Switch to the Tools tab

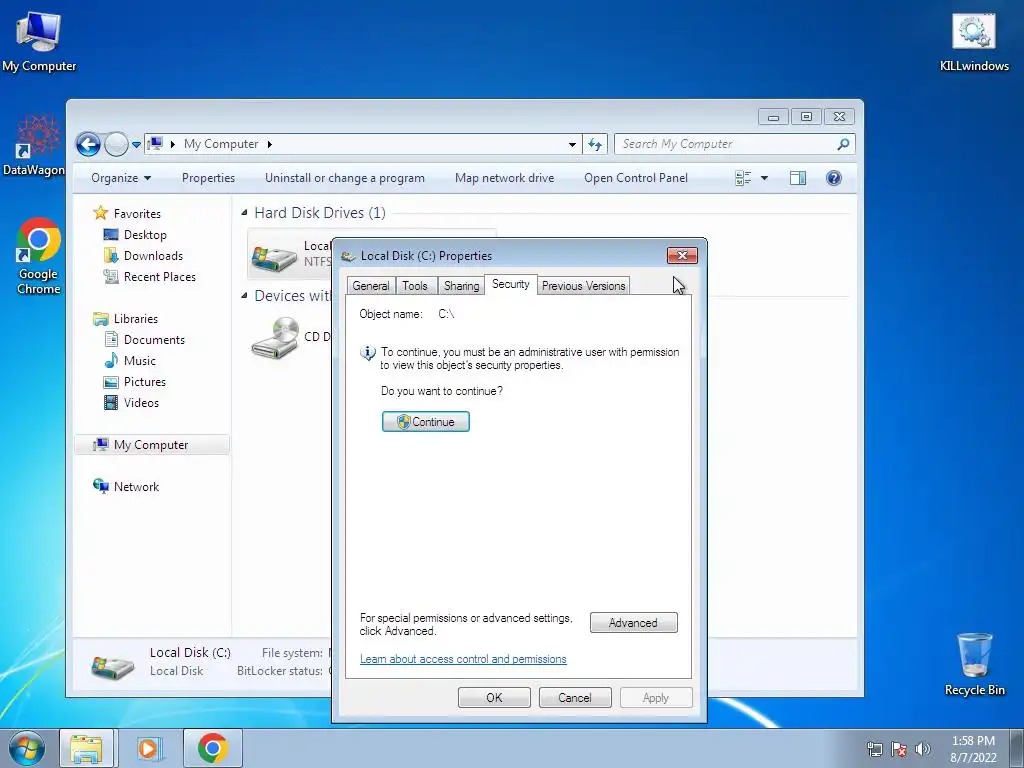(x=415, y=285)
